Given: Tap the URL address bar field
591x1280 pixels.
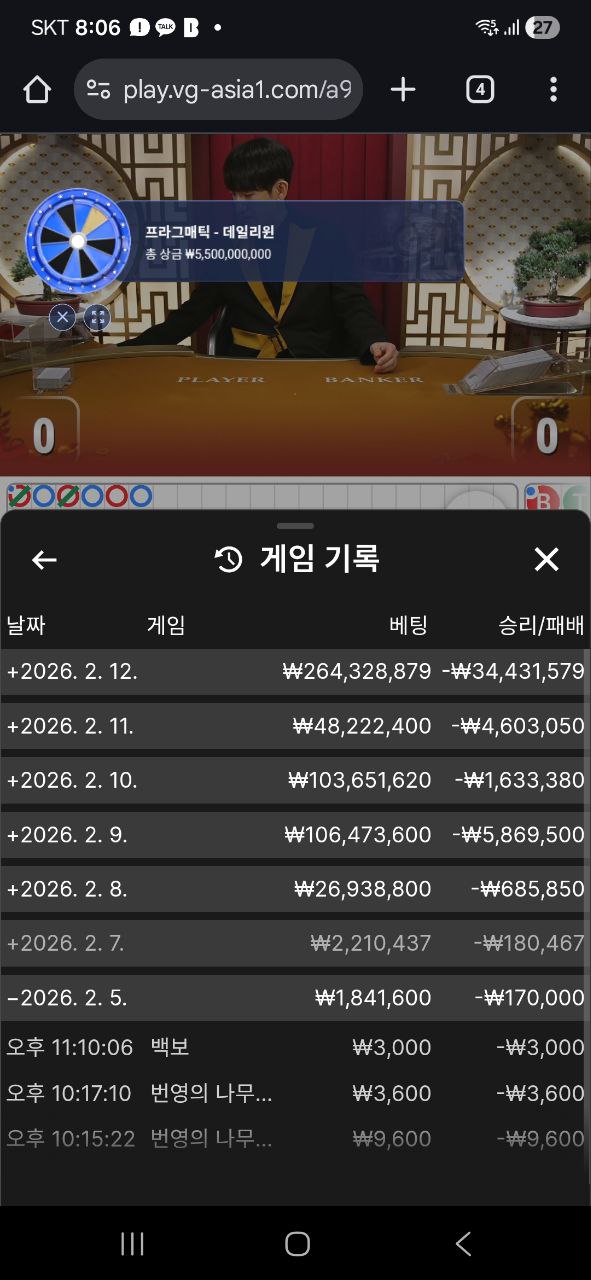Looking at the screenshot, I should pyautogui.click(x=219, y=90).
